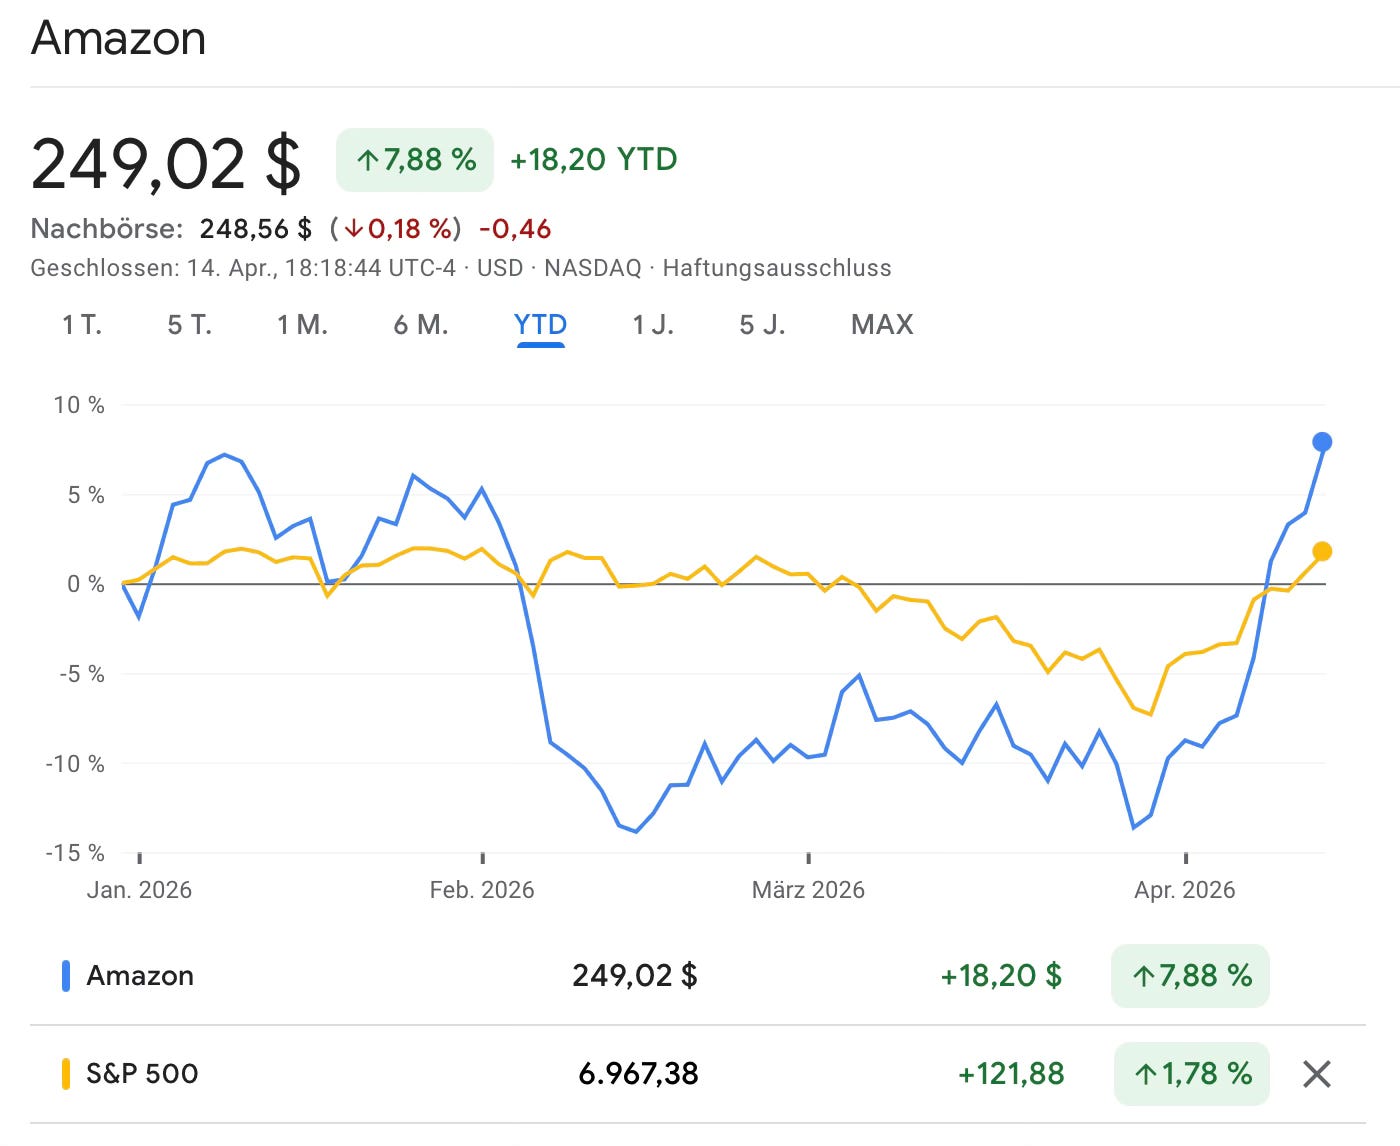Select the Amazon row in comparison list
The height and width of the screenshot is (1146, 1400).
click(698, 976)
